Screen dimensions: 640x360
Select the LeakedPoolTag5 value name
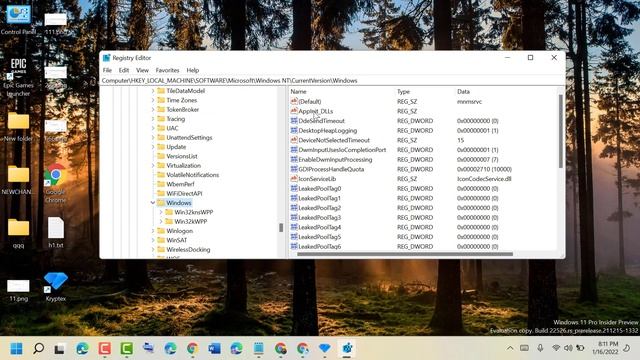point(320,237)
